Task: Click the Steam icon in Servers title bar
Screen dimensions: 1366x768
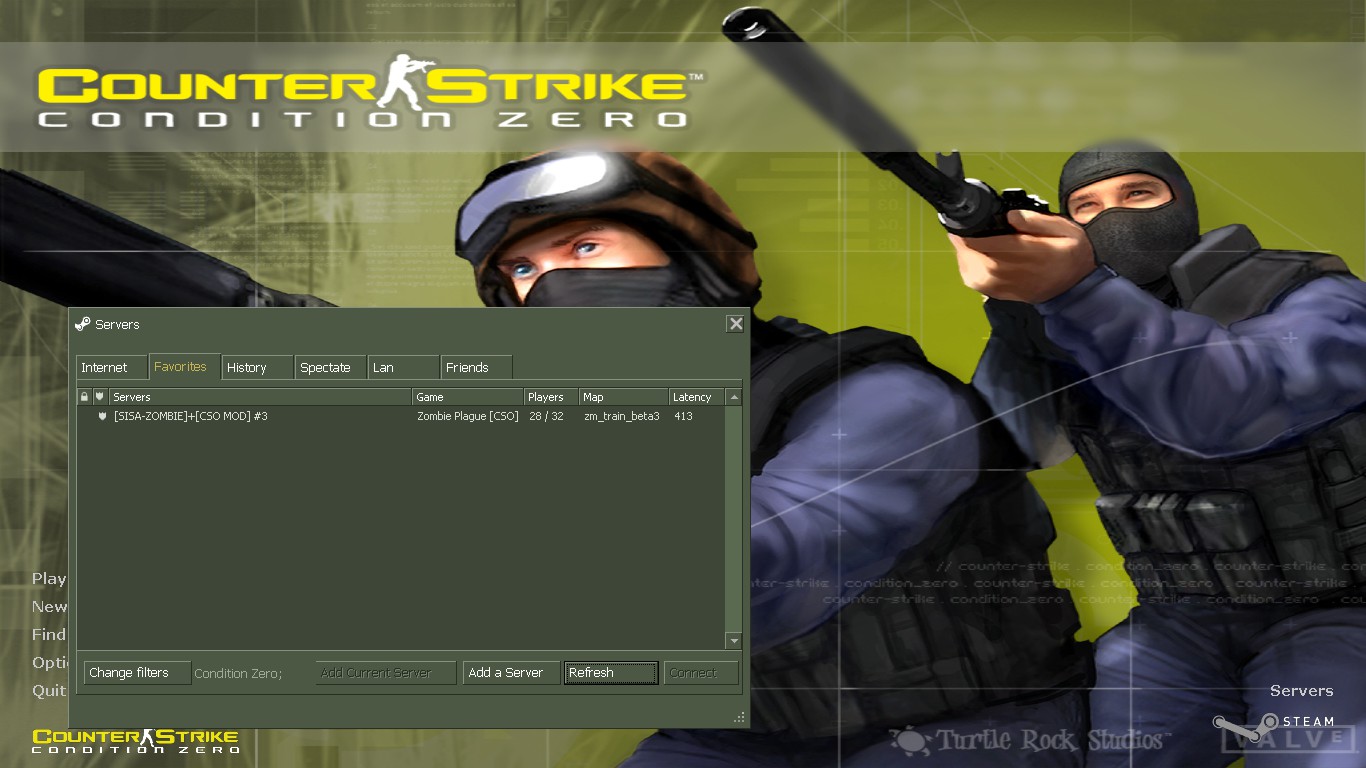Action: (83, 324)
